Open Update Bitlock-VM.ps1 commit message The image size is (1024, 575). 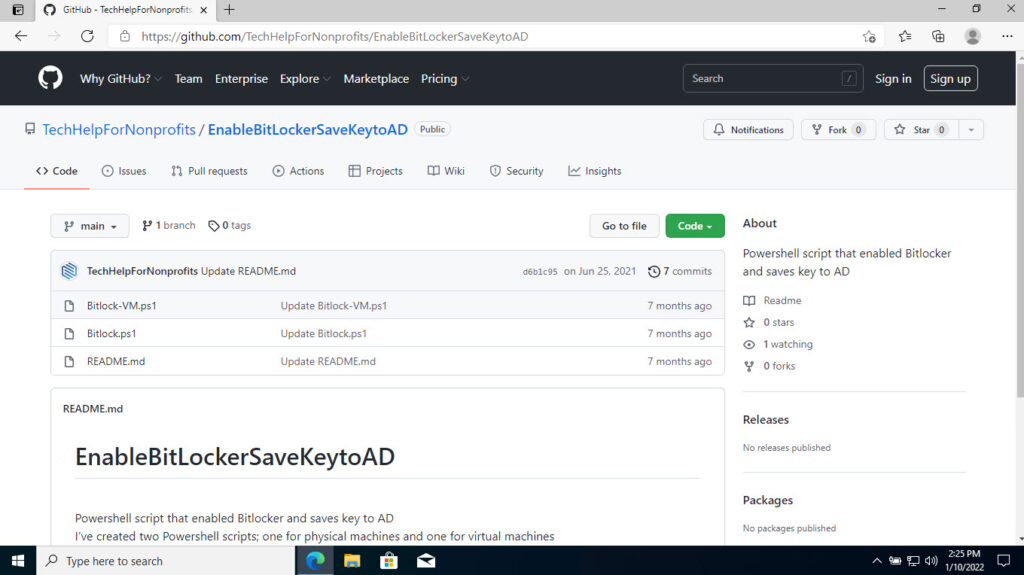coord(334,306)
